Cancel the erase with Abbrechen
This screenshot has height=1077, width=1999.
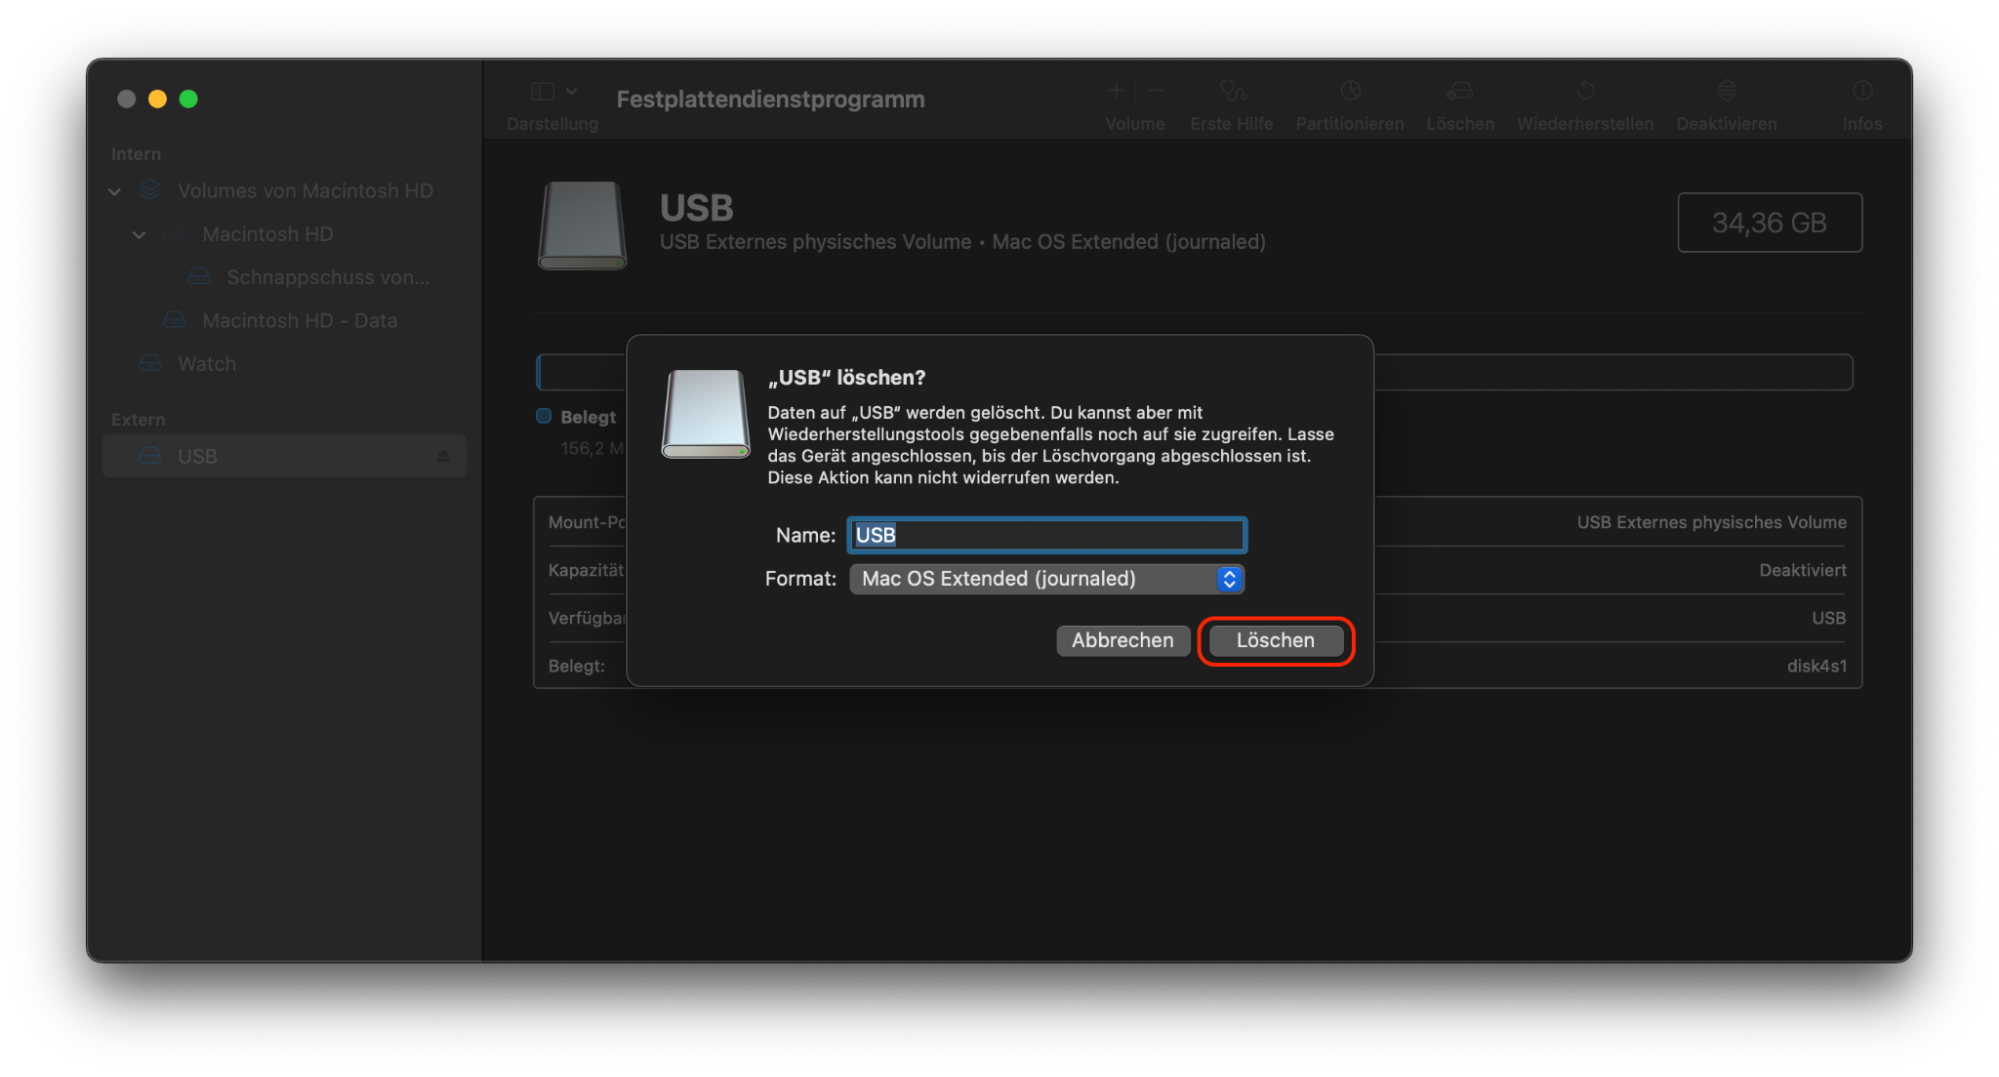[1123, 640]
